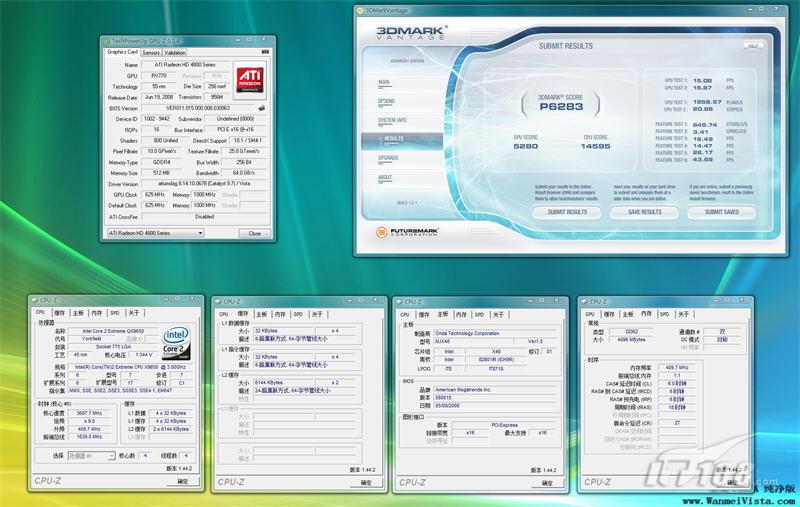Open the GPU-Z Validation tab
800x507 pixels.
click(174, 53)
